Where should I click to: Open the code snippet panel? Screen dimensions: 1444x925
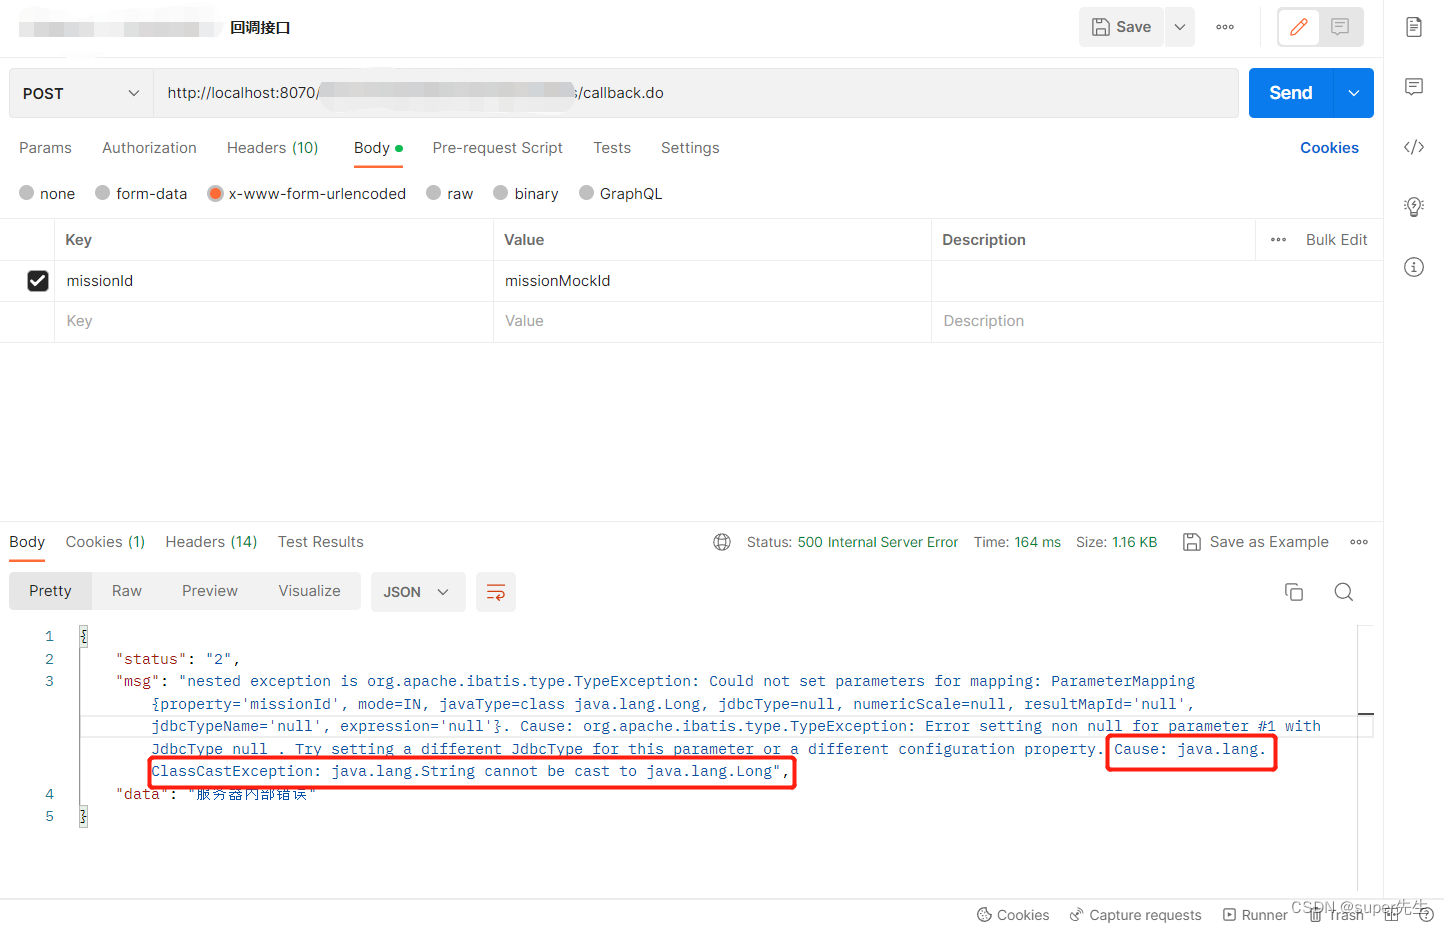pyautogui.click(x=1414, y=147)
